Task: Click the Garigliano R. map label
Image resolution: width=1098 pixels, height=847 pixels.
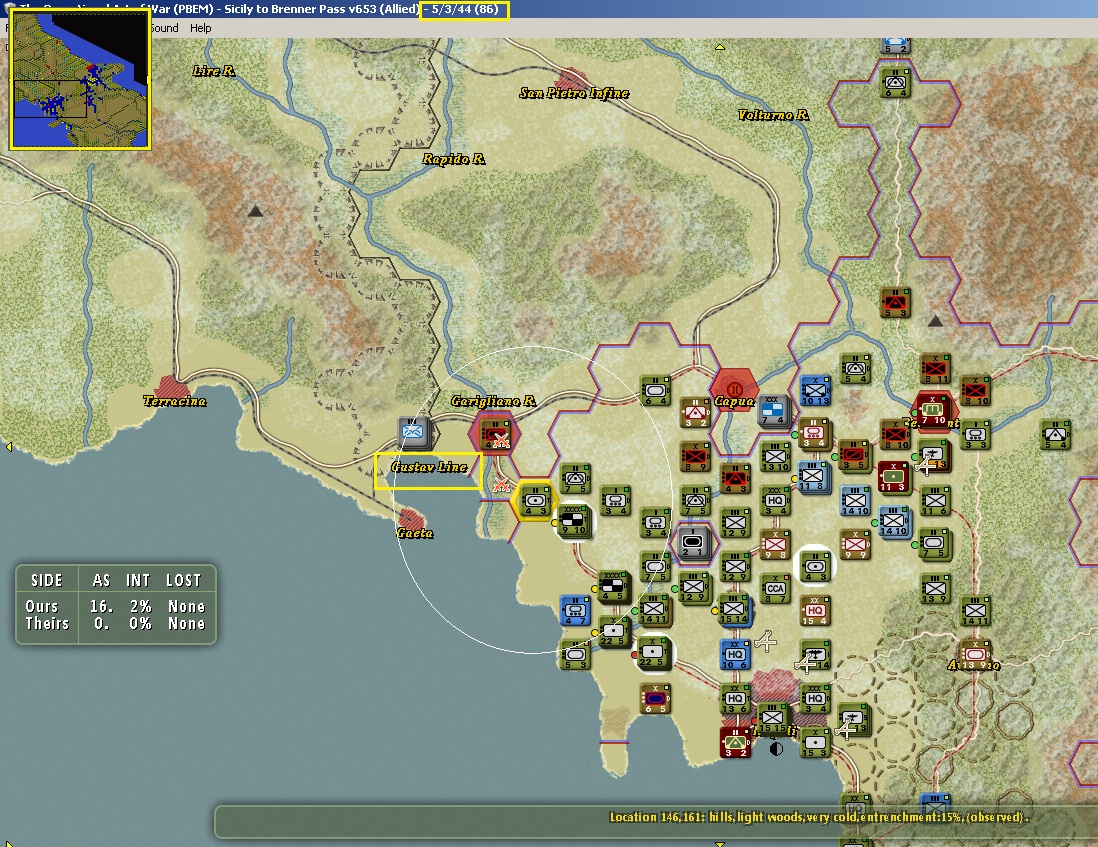Action: [x=494, y=400]
